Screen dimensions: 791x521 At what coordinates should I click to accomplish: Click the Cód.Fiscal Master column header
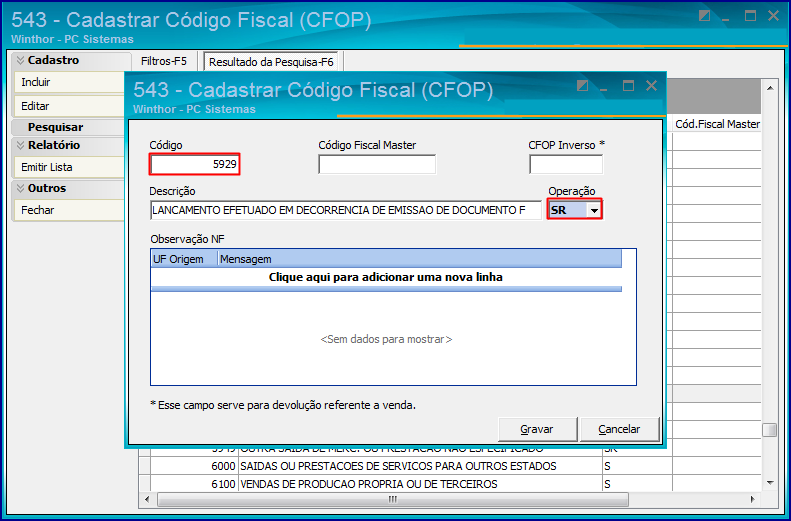pyautogui.click(x=717, y=124)
